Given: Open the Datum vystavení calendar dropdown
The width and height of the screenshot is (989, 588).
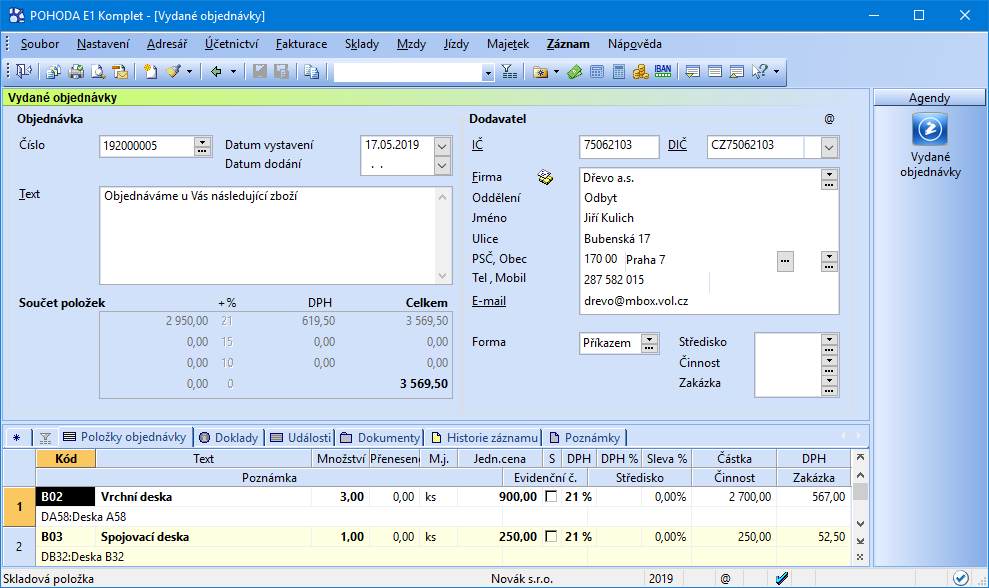Looking at the screenshot, I should [x=442, y=146].
